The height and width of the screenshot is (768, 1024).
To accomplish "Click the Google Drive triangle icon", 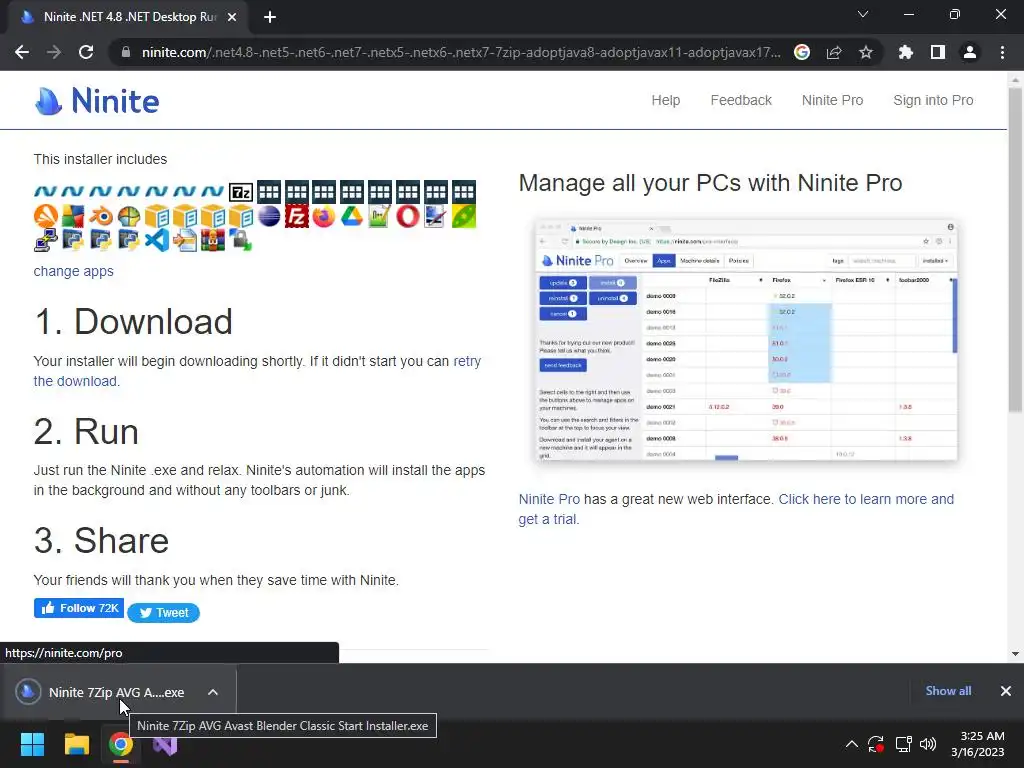I will [x=352, y=216].
